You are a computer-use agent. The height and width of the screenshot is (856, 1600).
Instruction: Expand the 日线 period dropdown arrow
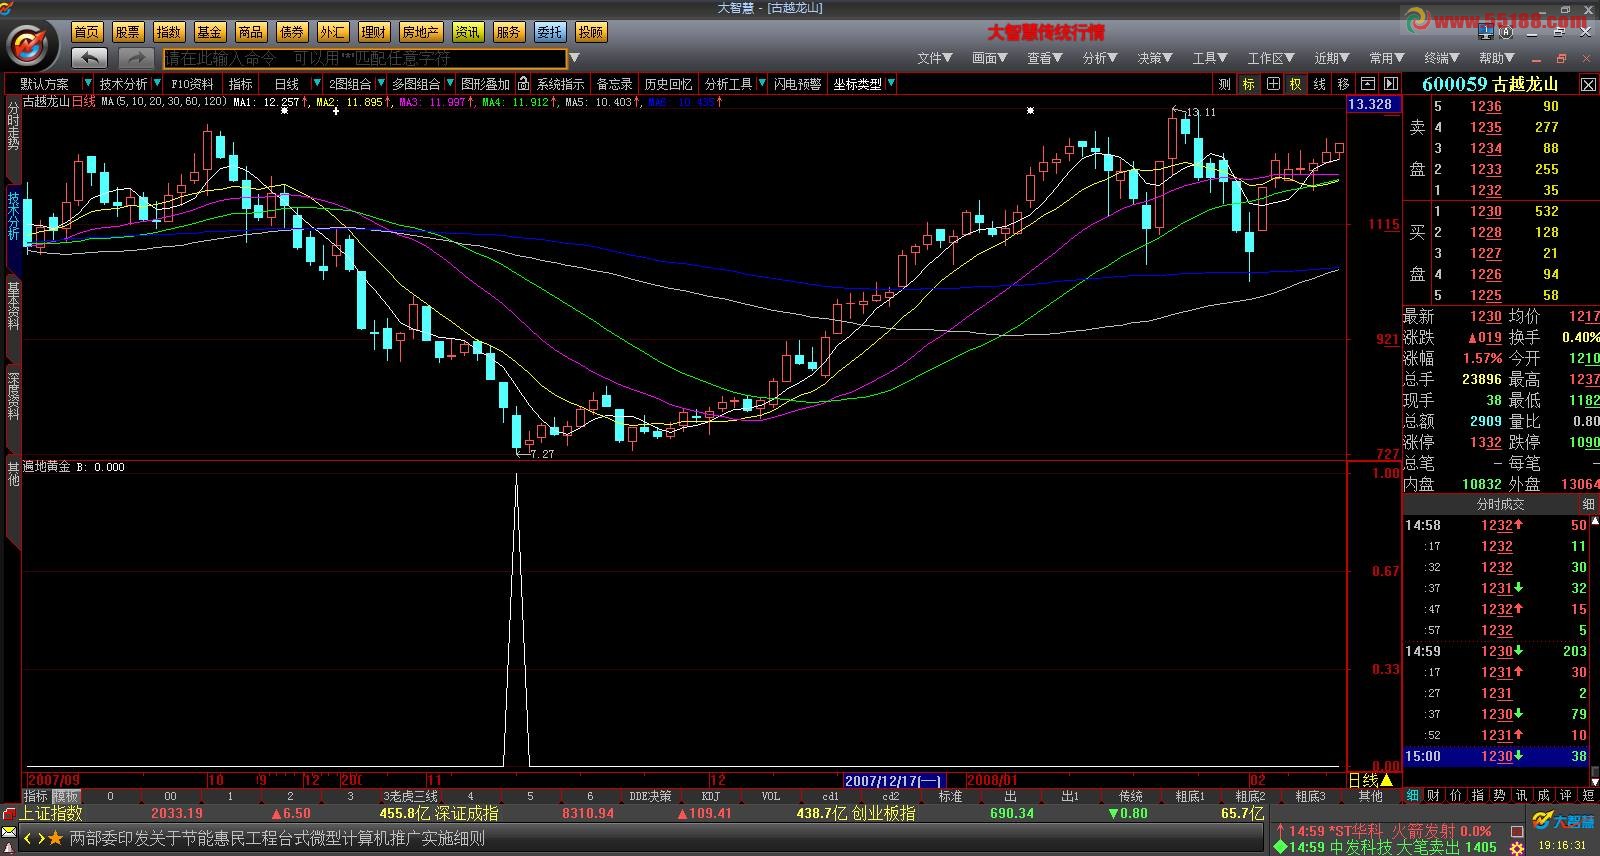pos(316,84)
